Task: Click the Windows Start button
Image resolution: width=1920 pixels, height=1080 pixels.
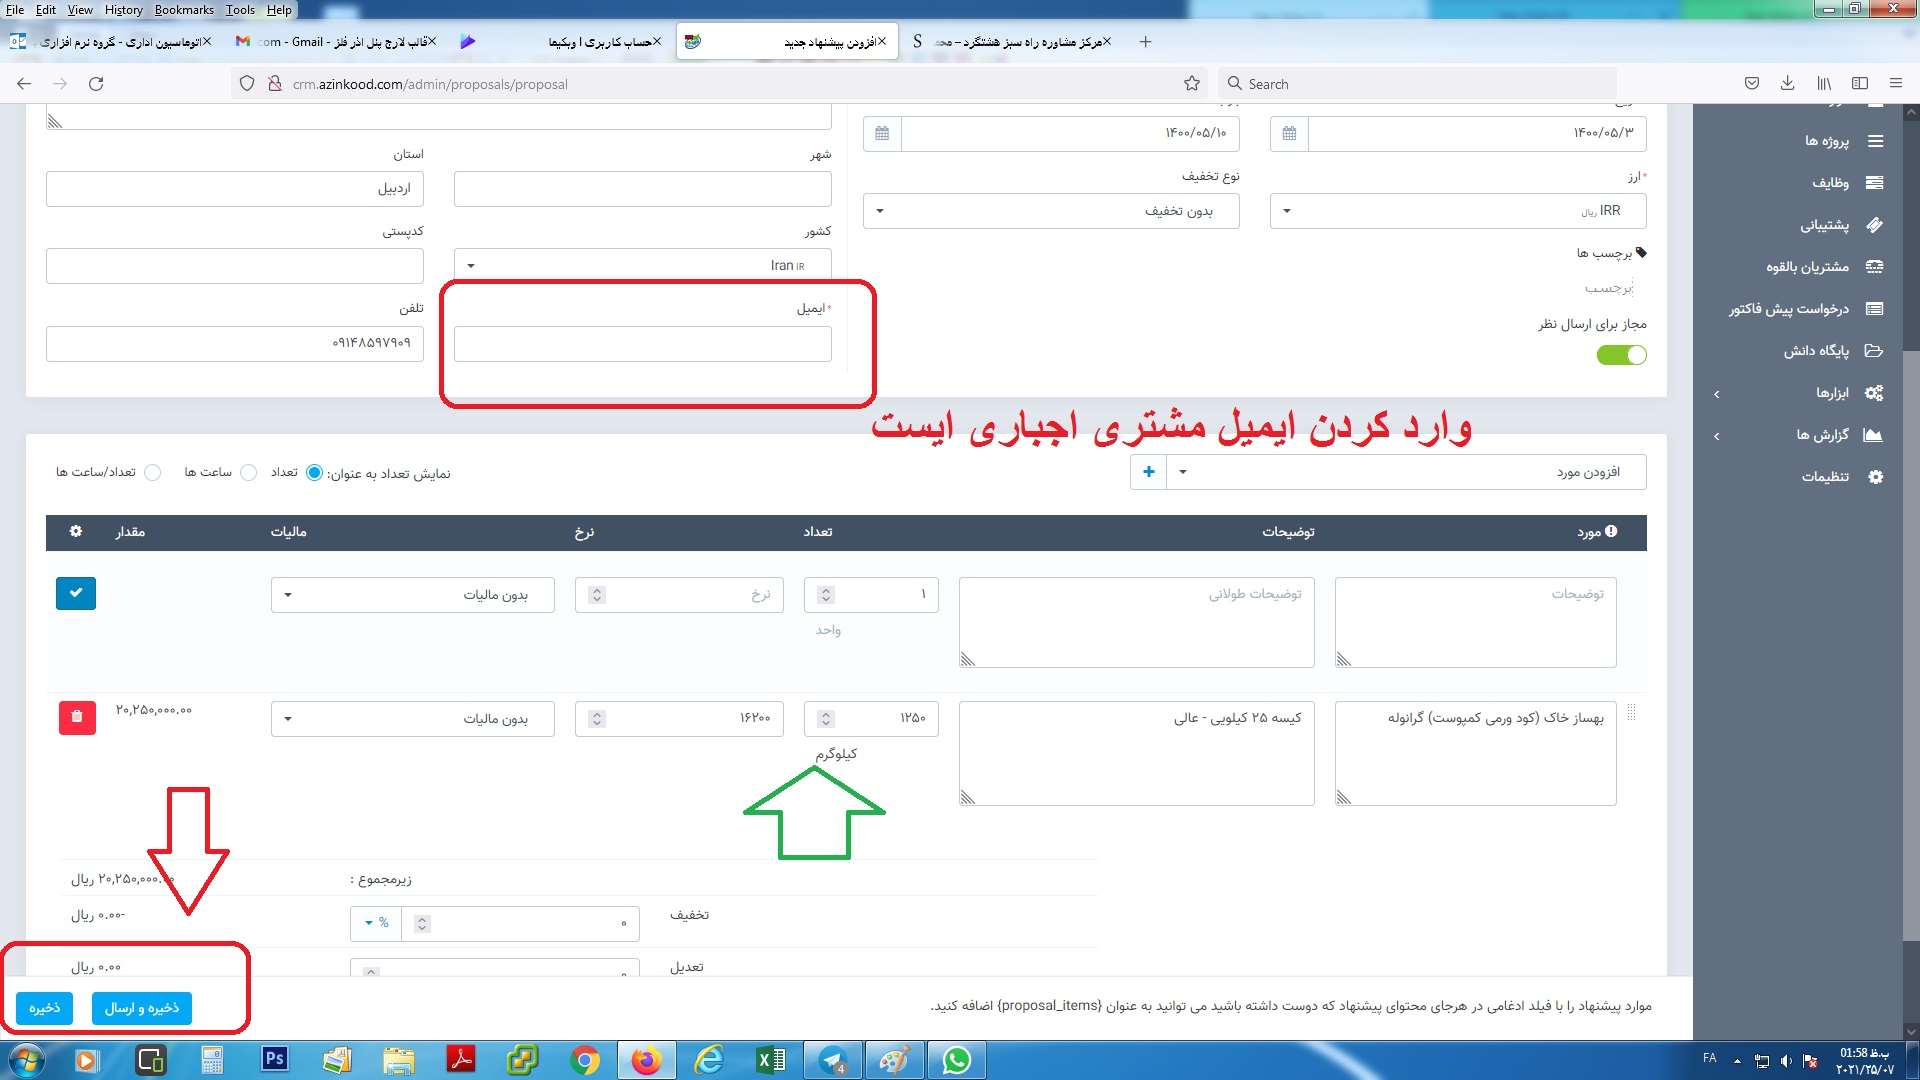Action: (x=26, y=1060)
